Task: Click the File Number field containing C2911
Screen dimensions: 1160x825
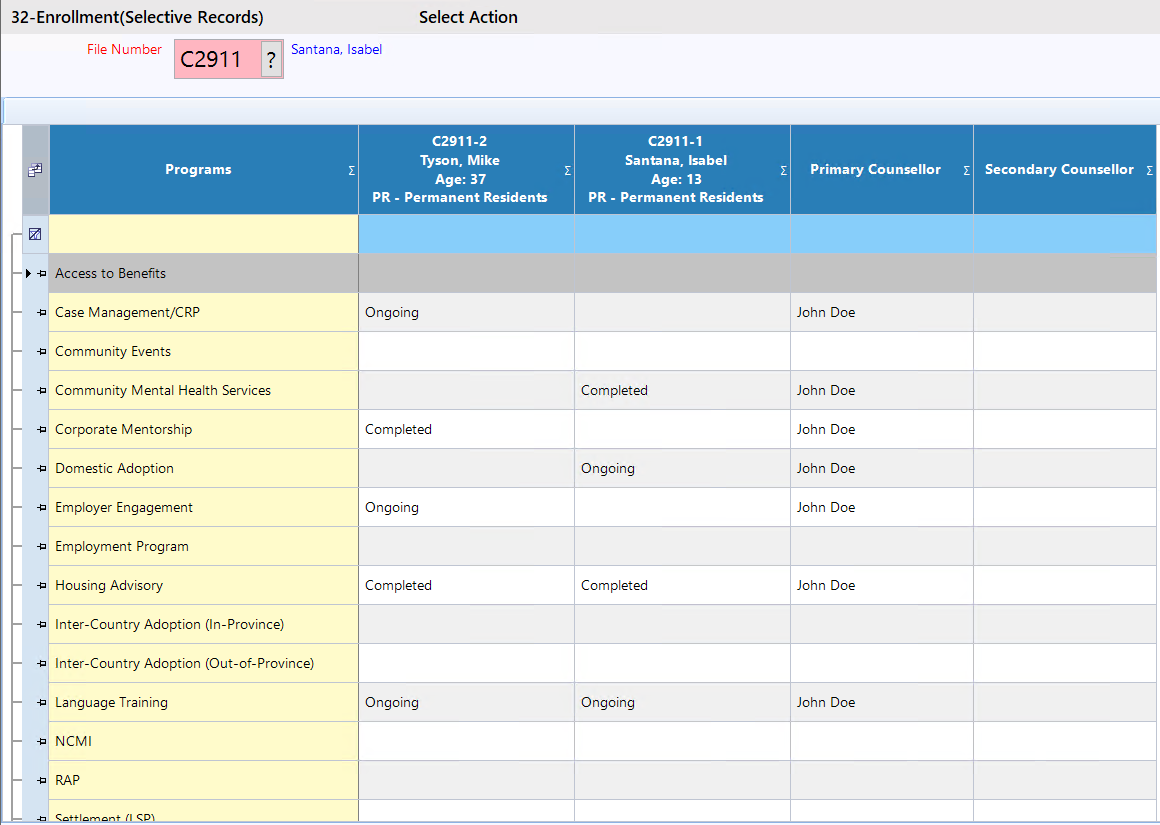Action: 218,59
